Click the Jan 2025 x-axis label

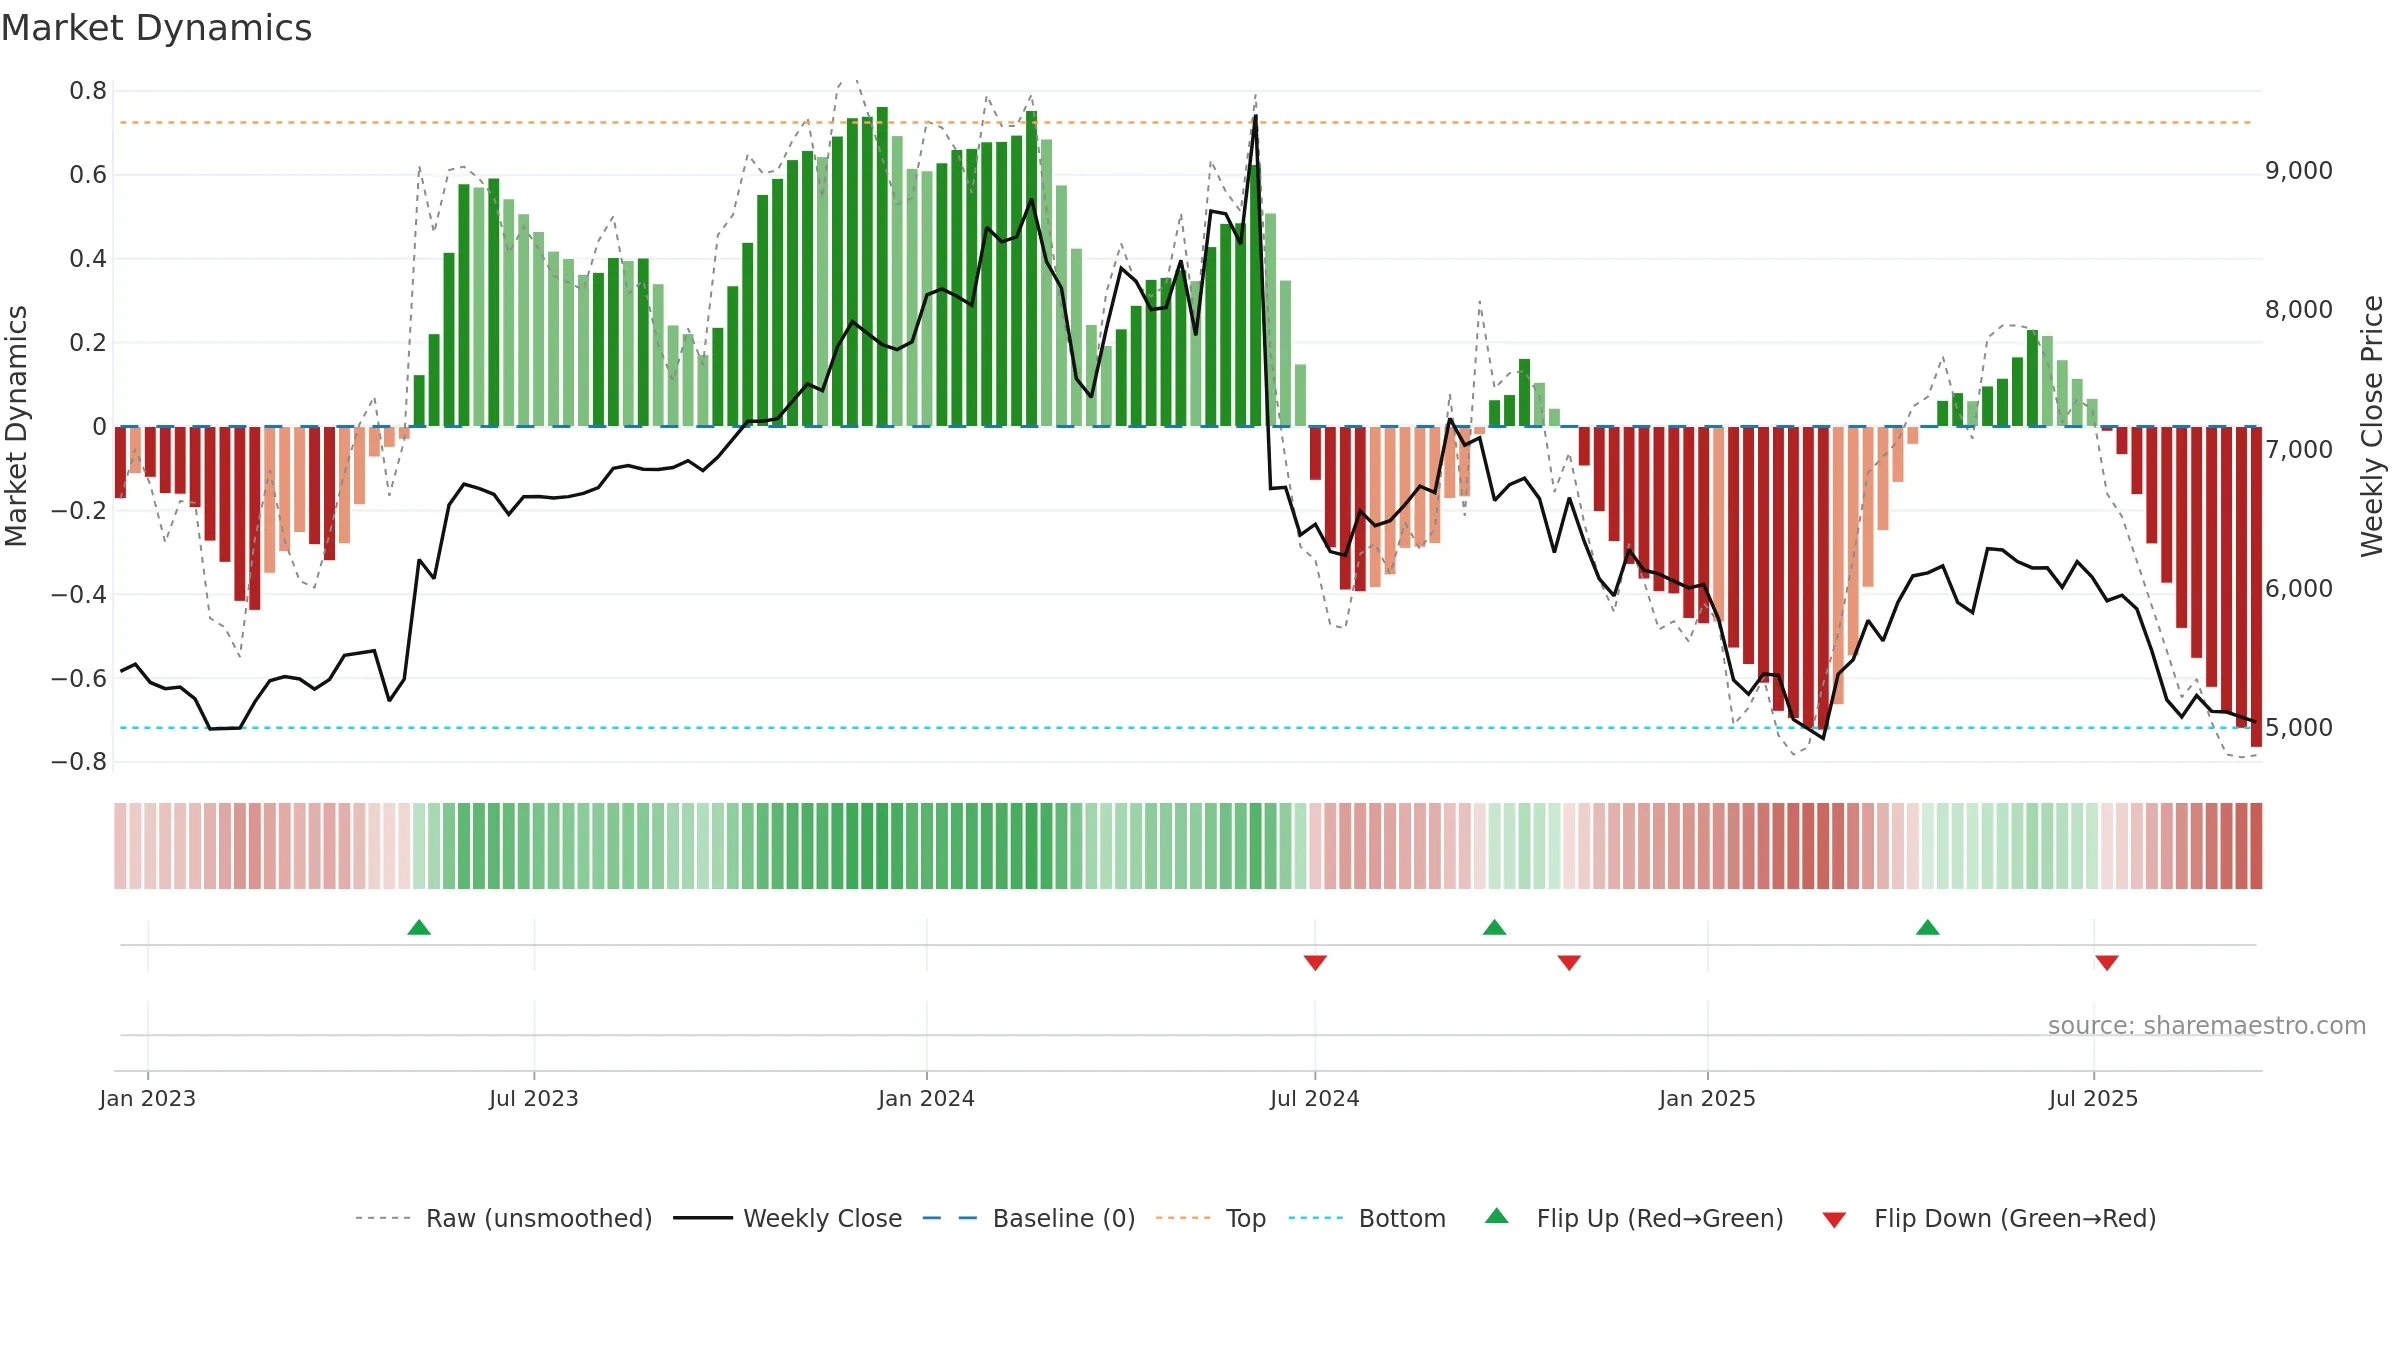(x=1707, y=1098)
